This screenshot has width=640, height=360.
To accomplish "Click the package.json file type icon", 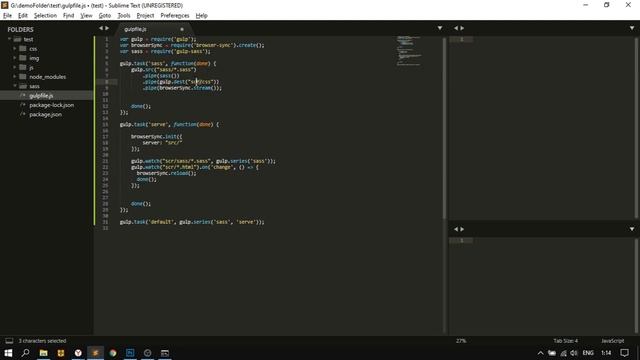I will pyautogui.click(x=22, y=114).
